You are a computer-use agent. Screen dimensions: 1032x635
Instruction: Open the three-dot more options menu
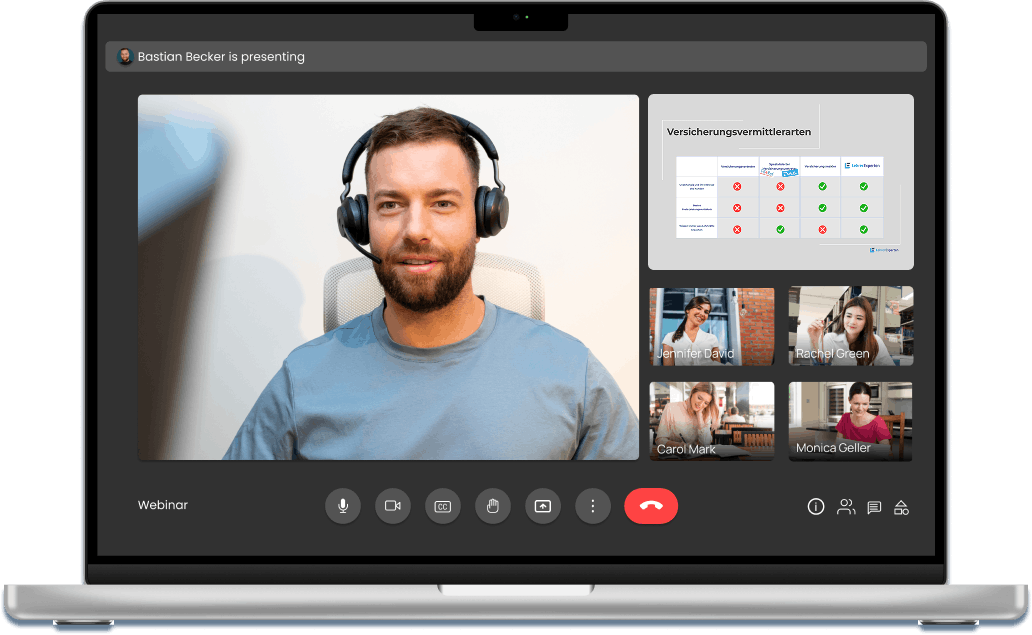pos(593,506)
